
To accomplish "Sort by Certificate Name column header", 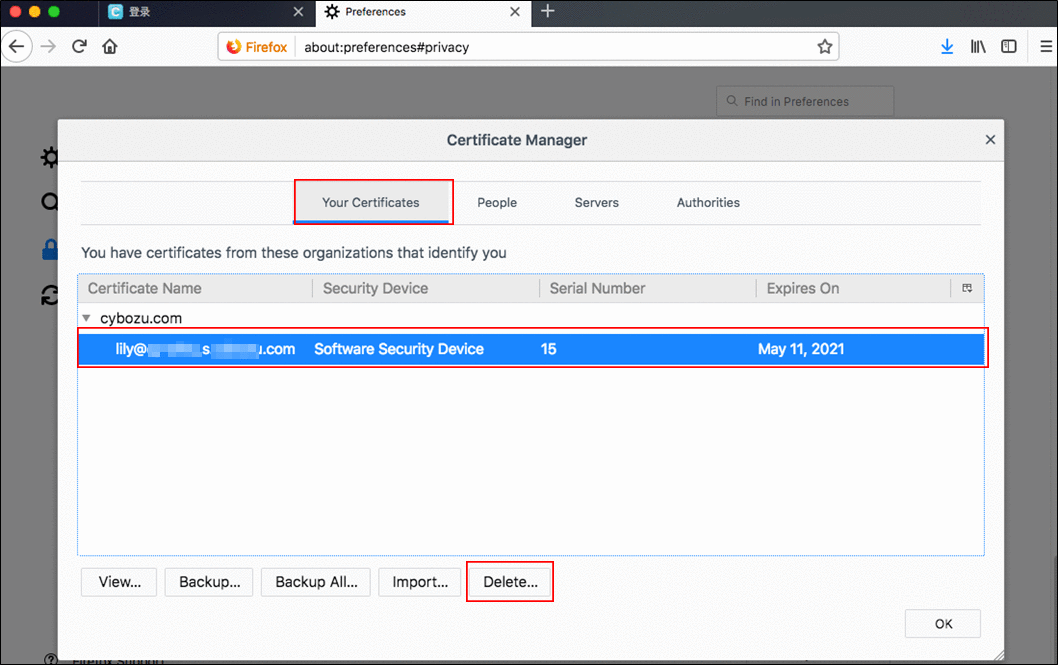I will pyautogui.click(x=195, y=289).
